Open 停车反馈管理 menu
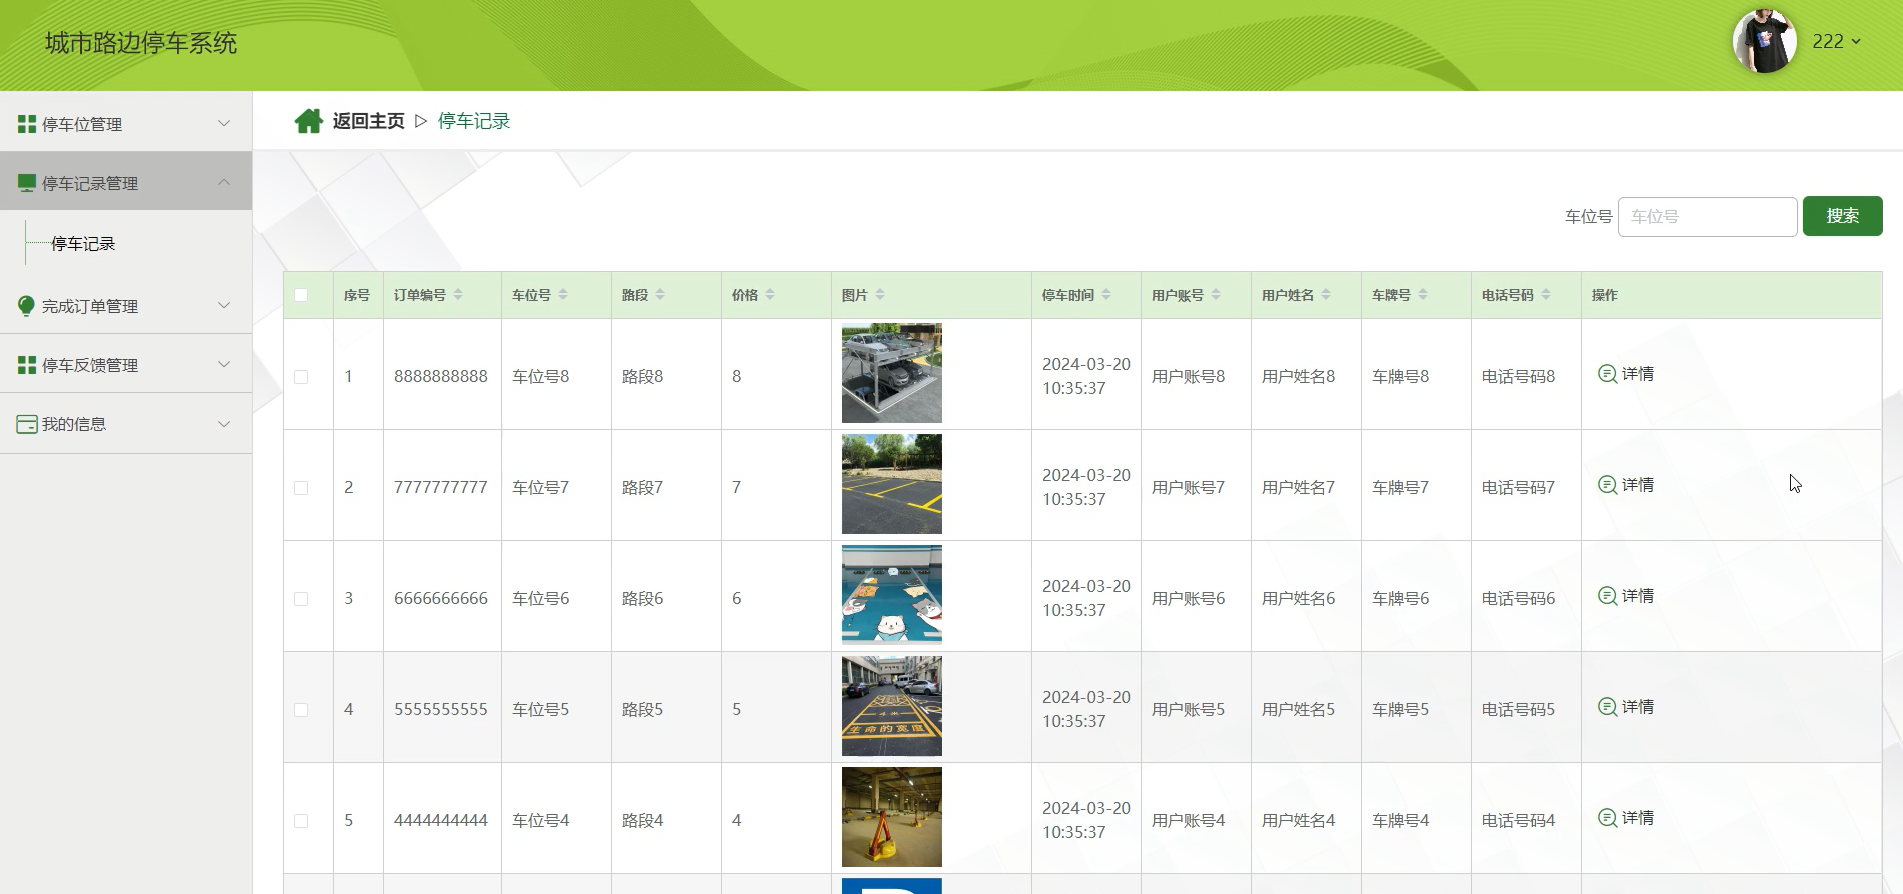This screenshot has width=1903, height=894. pos(126,363)
